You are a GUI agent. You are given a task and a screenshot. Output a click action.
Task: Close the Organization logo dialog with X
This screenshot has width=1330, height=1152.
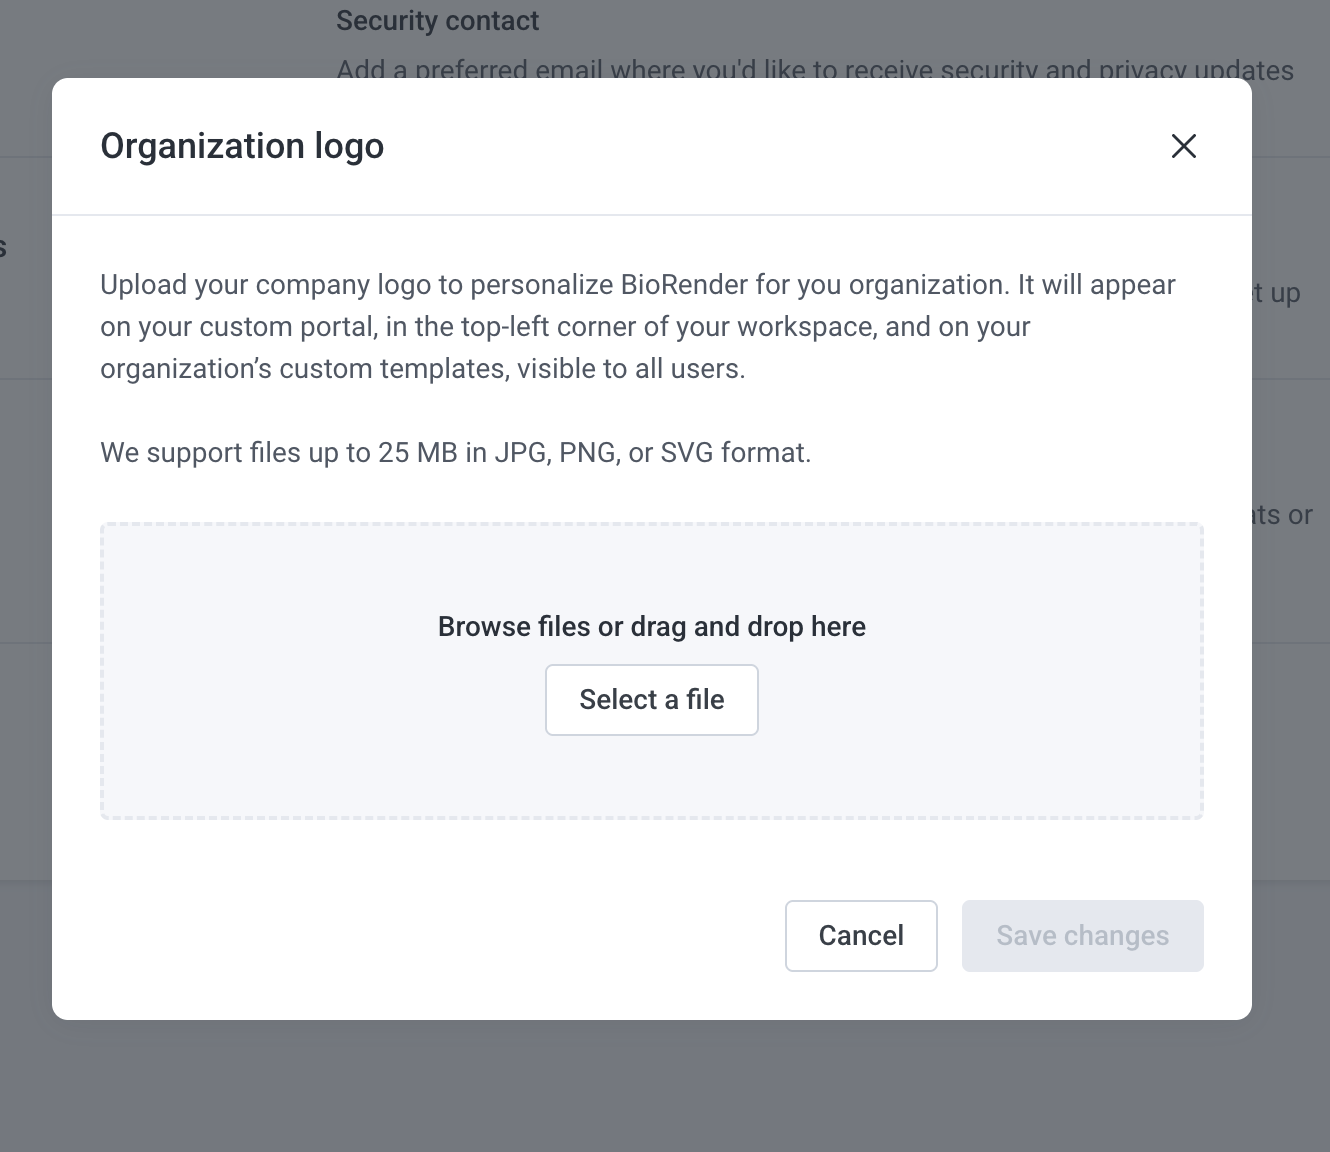coord(1184,146)
